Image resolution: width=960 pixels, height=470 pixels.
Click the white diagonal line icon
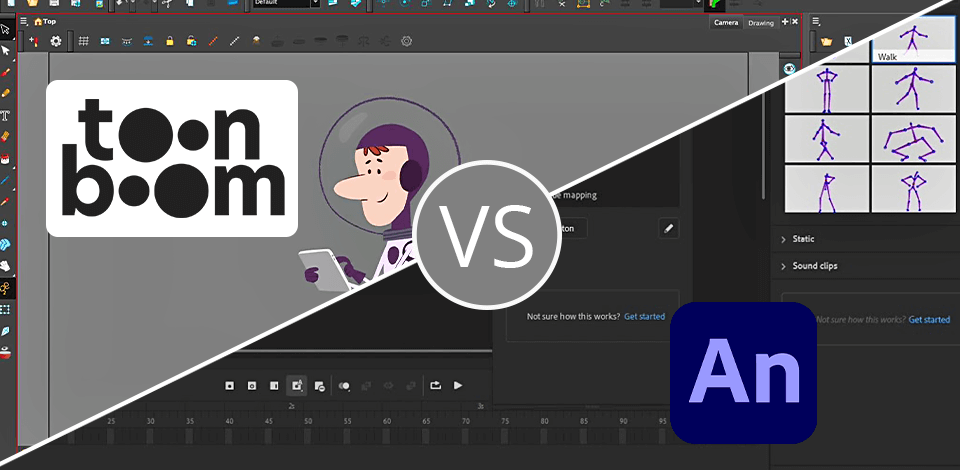pos(234,41)
